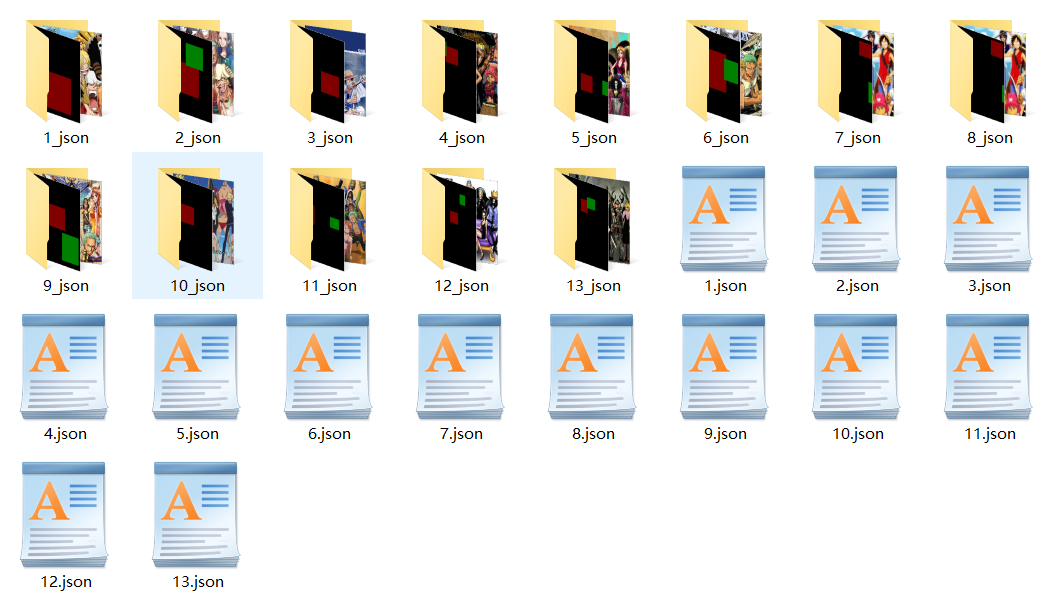
Task: Click the file name text '7.json'
Action: 462,434
